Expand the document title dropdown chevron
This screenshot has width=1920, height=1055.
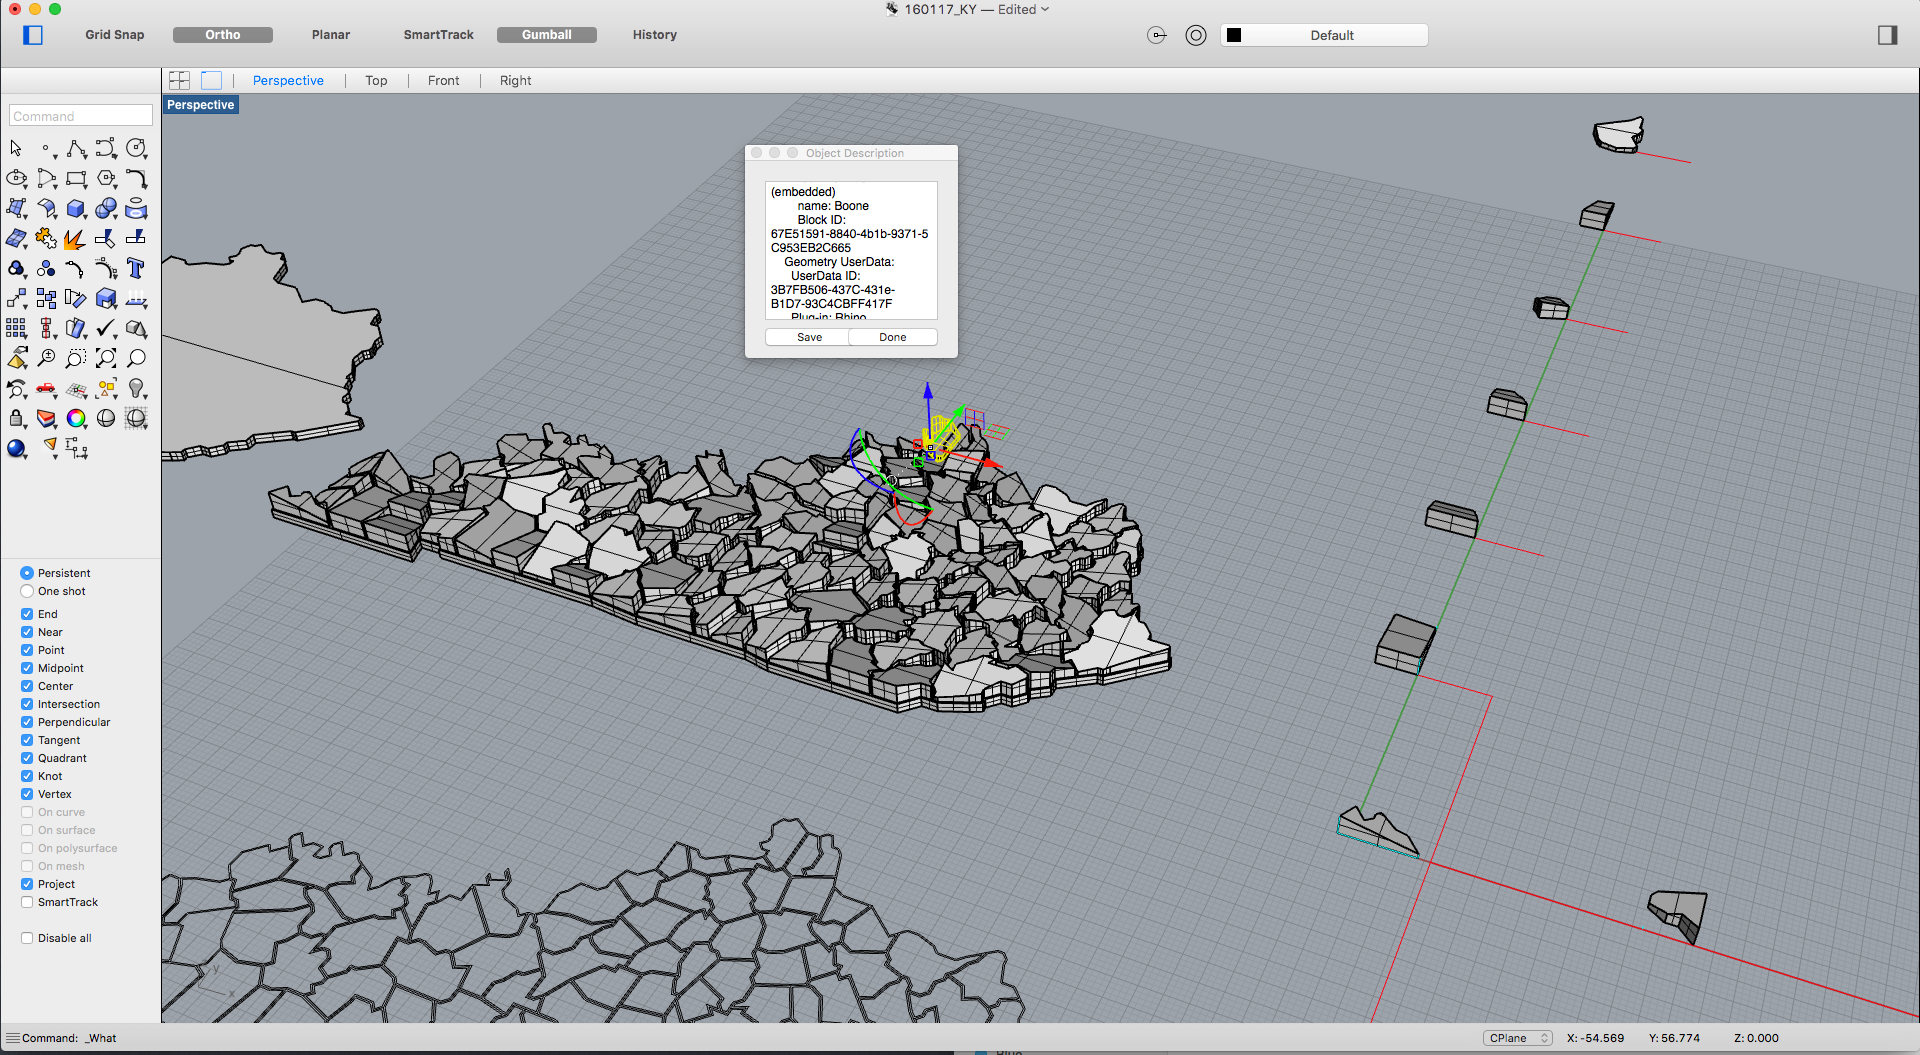click(1046, 9)
